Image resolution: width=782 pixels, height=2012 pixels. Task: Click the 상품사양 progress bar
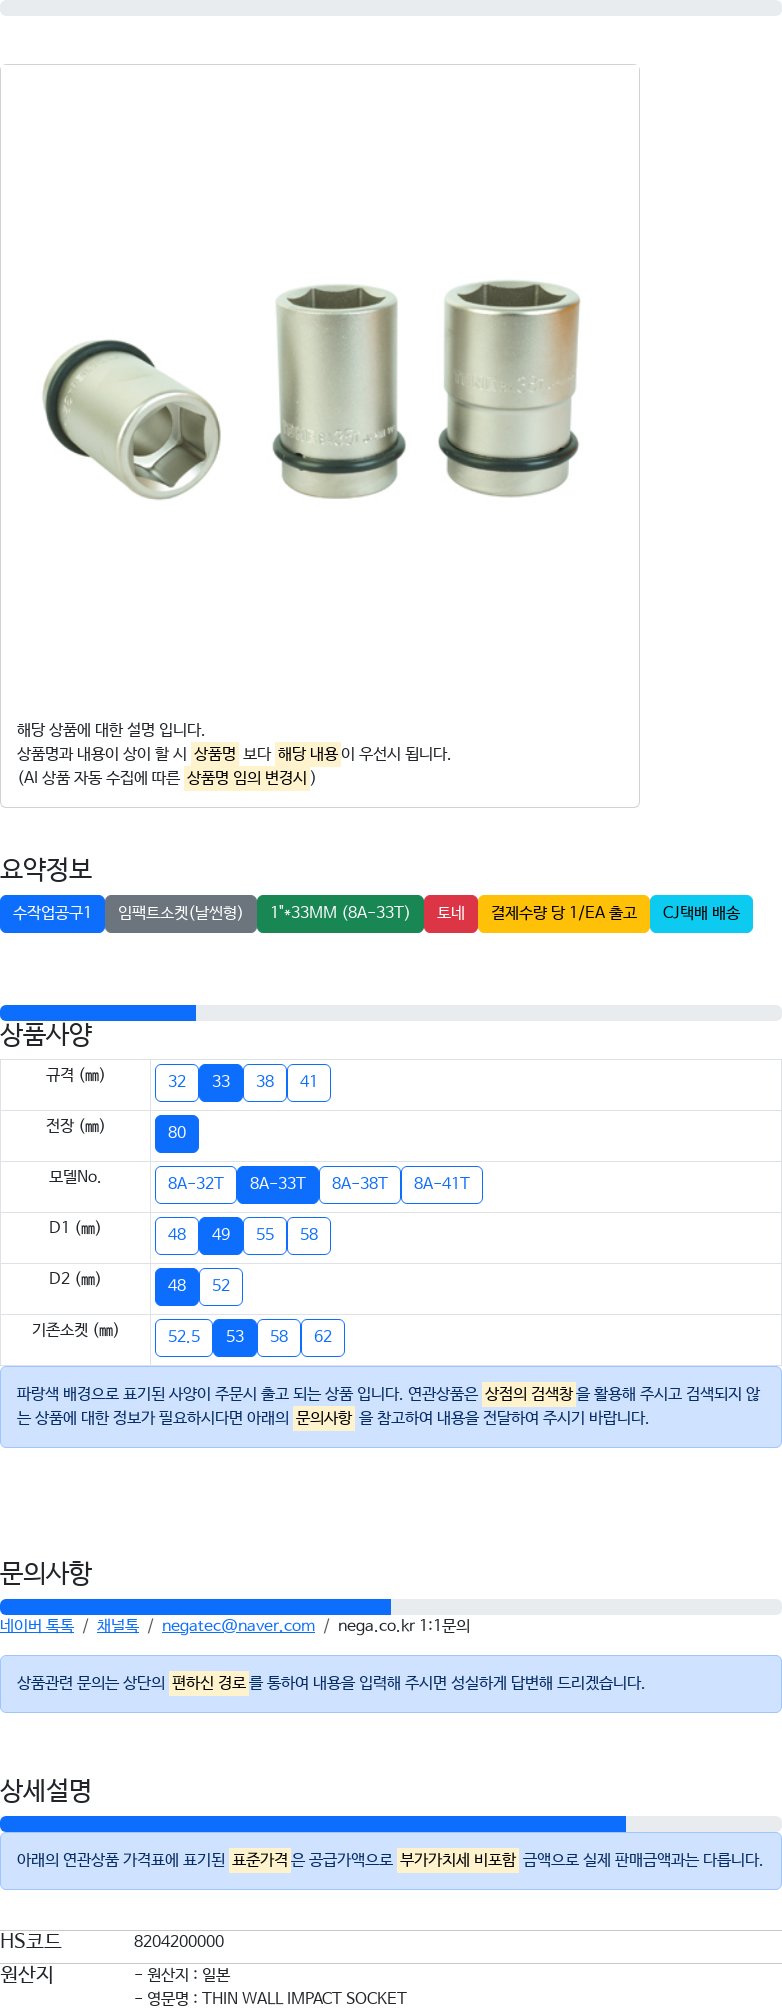pyautogui.click(x=391, y=1013)
